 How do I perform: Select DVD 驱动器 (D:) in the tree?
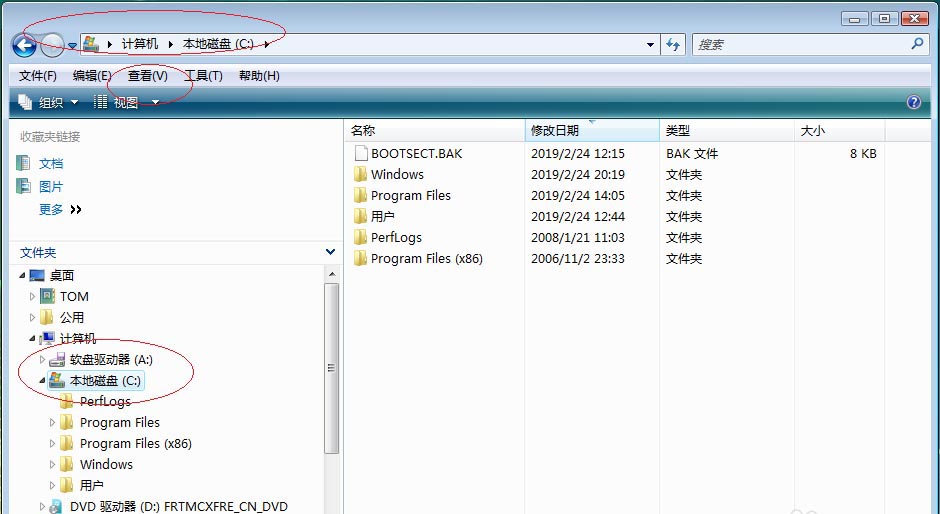[x=179, y=506]
